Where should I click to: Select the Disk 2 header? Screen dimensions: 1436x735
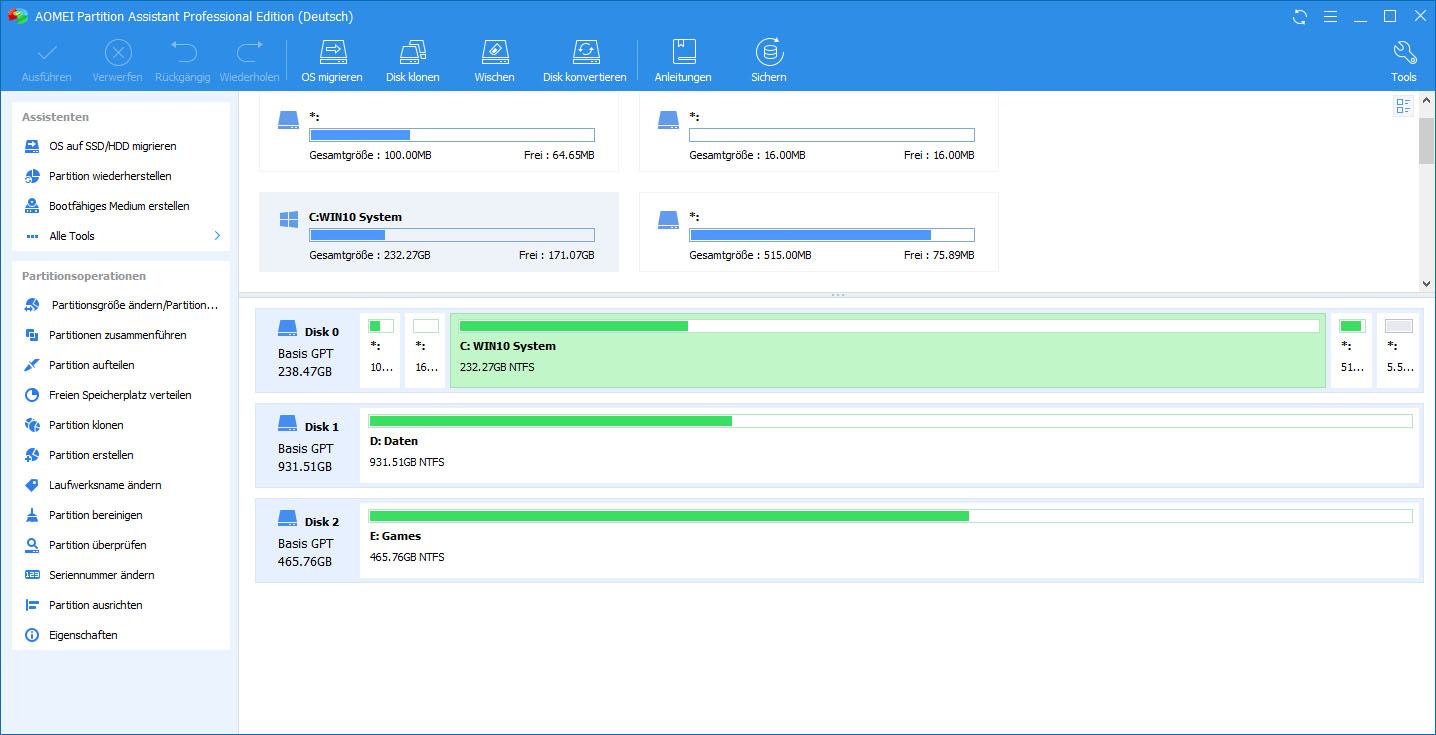pos(307,540)
